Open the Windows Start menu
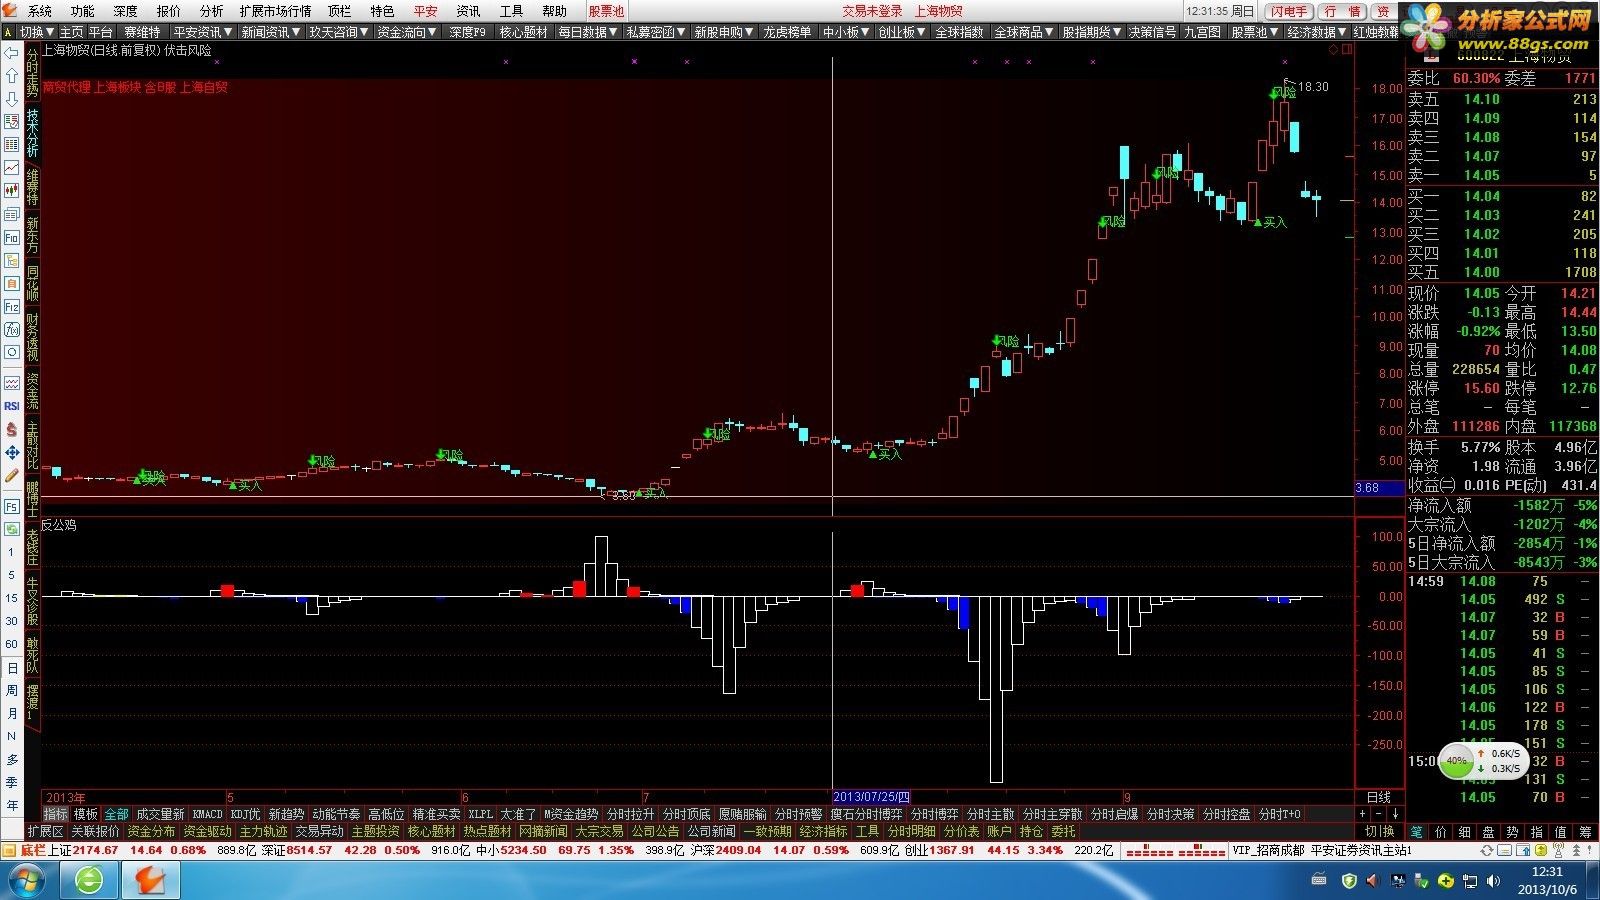 pyautogui.click(x=28, y=881)
